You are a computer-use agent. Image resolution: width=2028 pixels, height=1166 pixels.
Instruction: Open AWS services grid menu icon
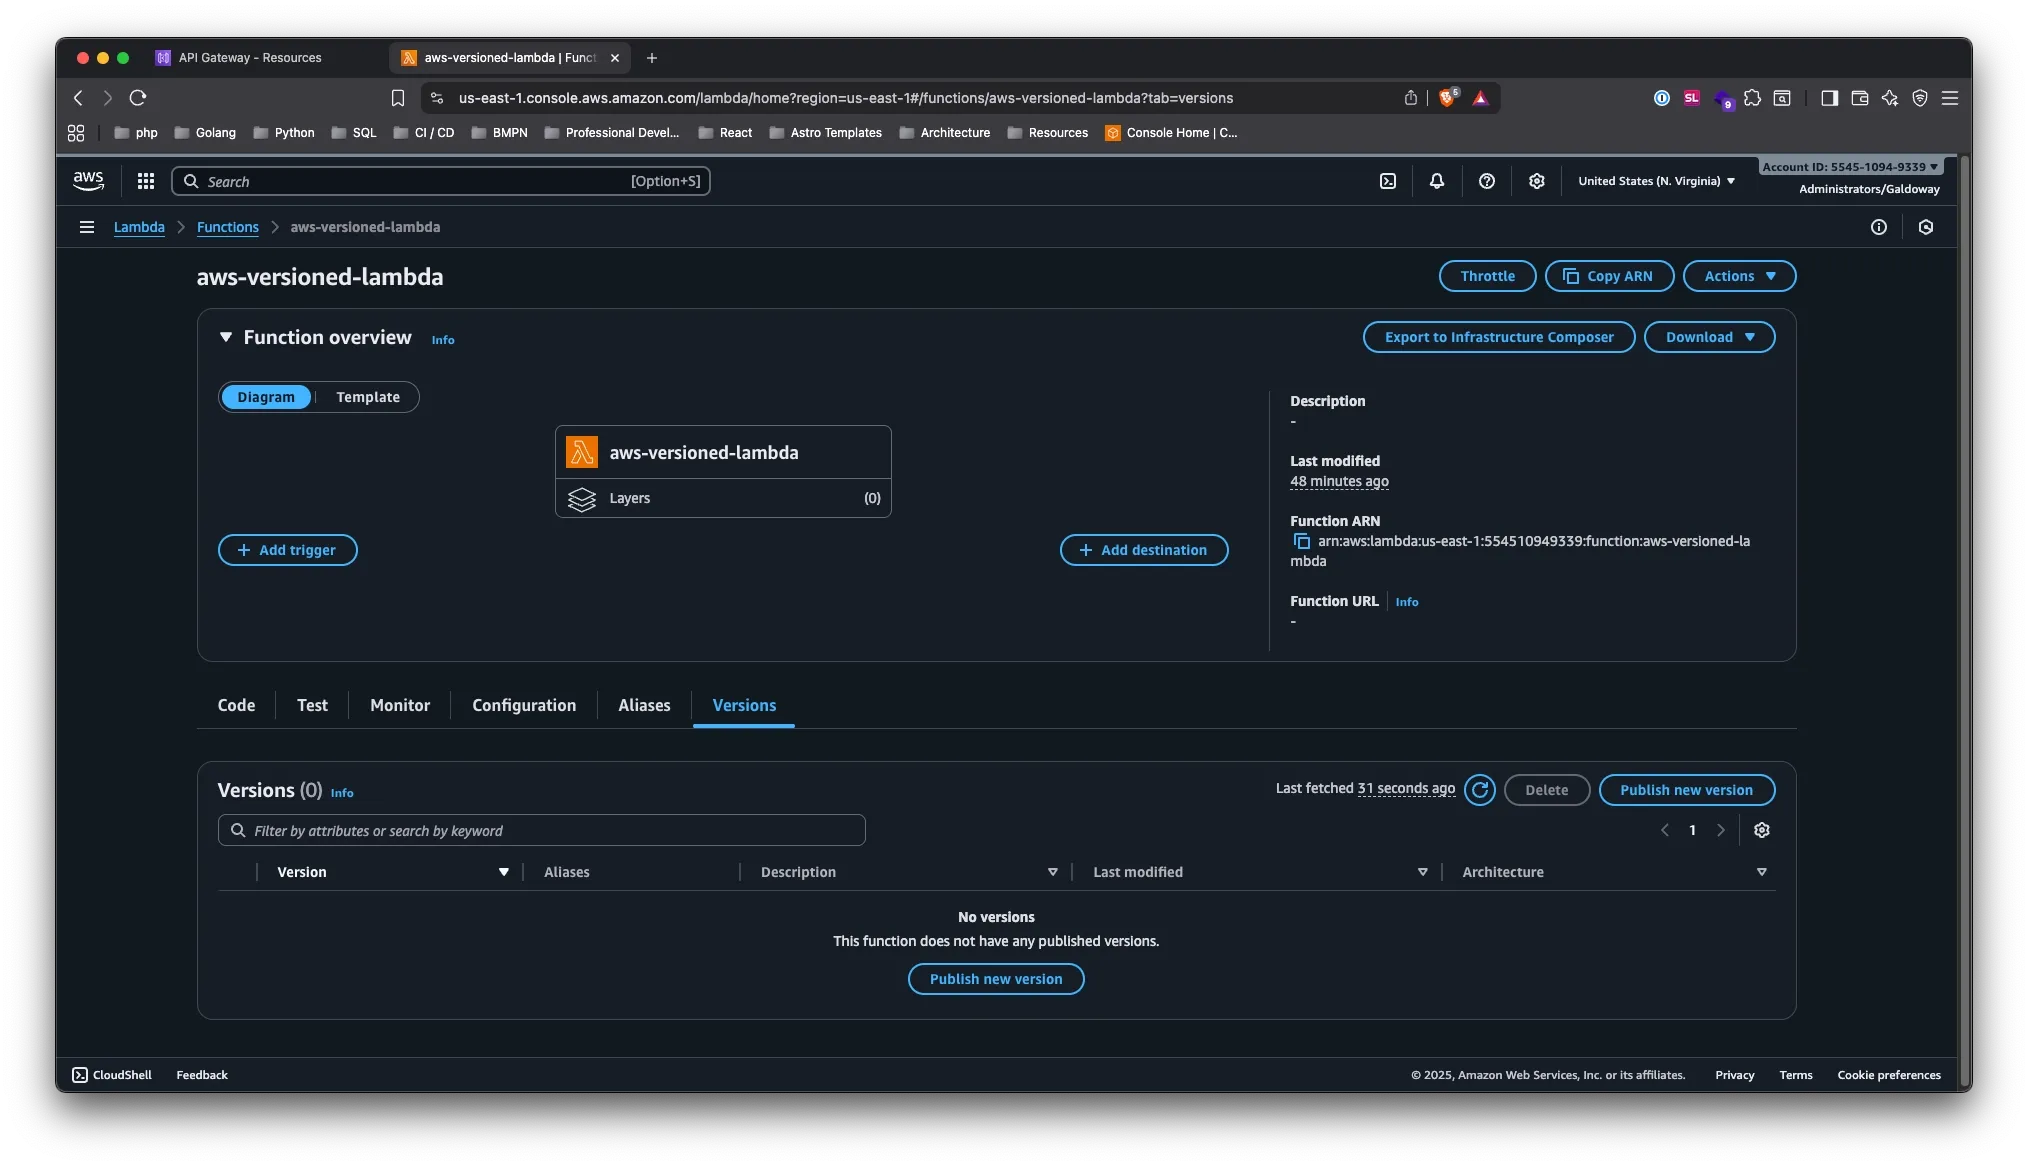(x=146, y=181)
